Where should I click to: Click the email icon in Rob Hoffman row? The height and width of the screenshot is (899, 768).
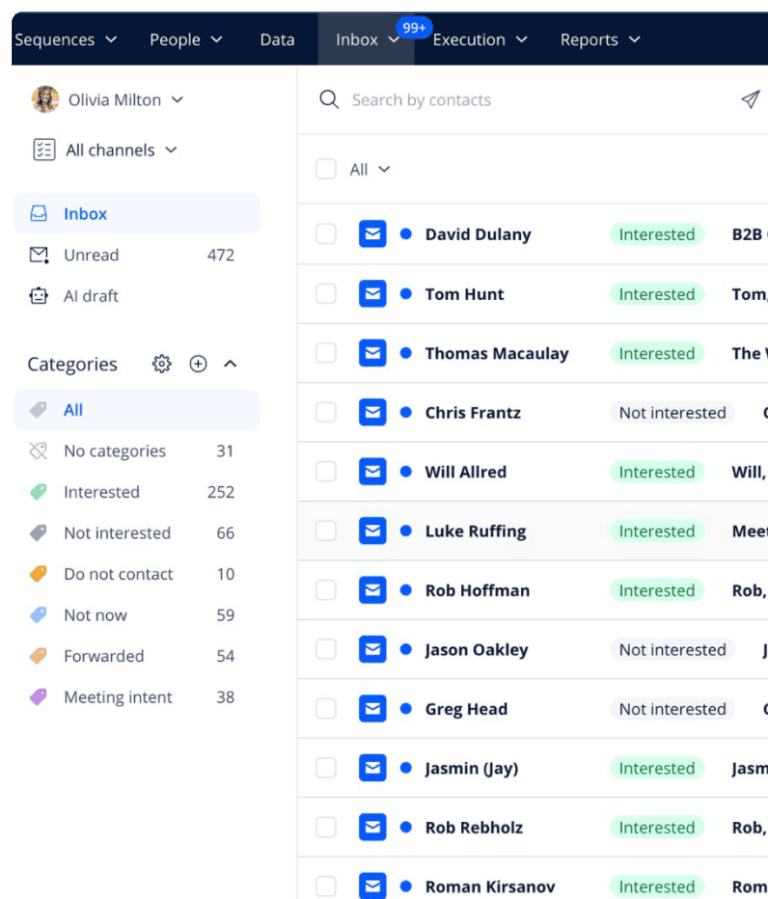pos(373,590)
